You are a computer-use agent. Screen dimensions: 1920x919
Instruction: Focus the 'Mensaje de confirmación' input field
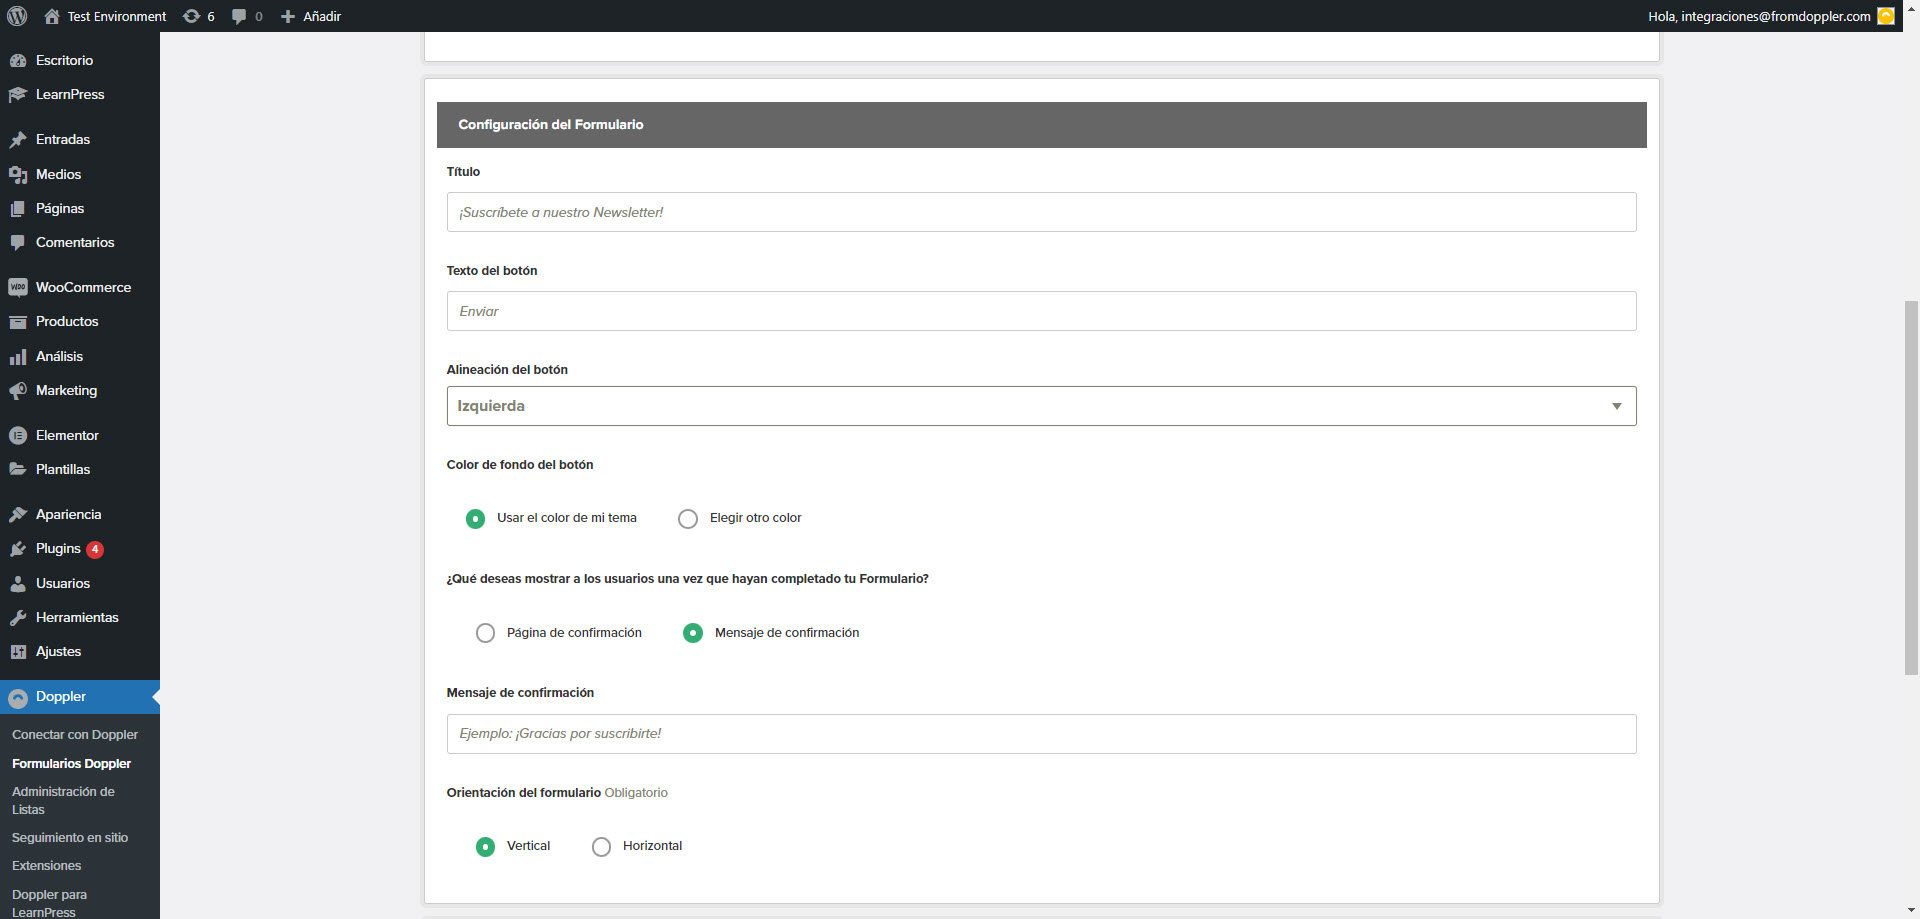pos(1041,734)
